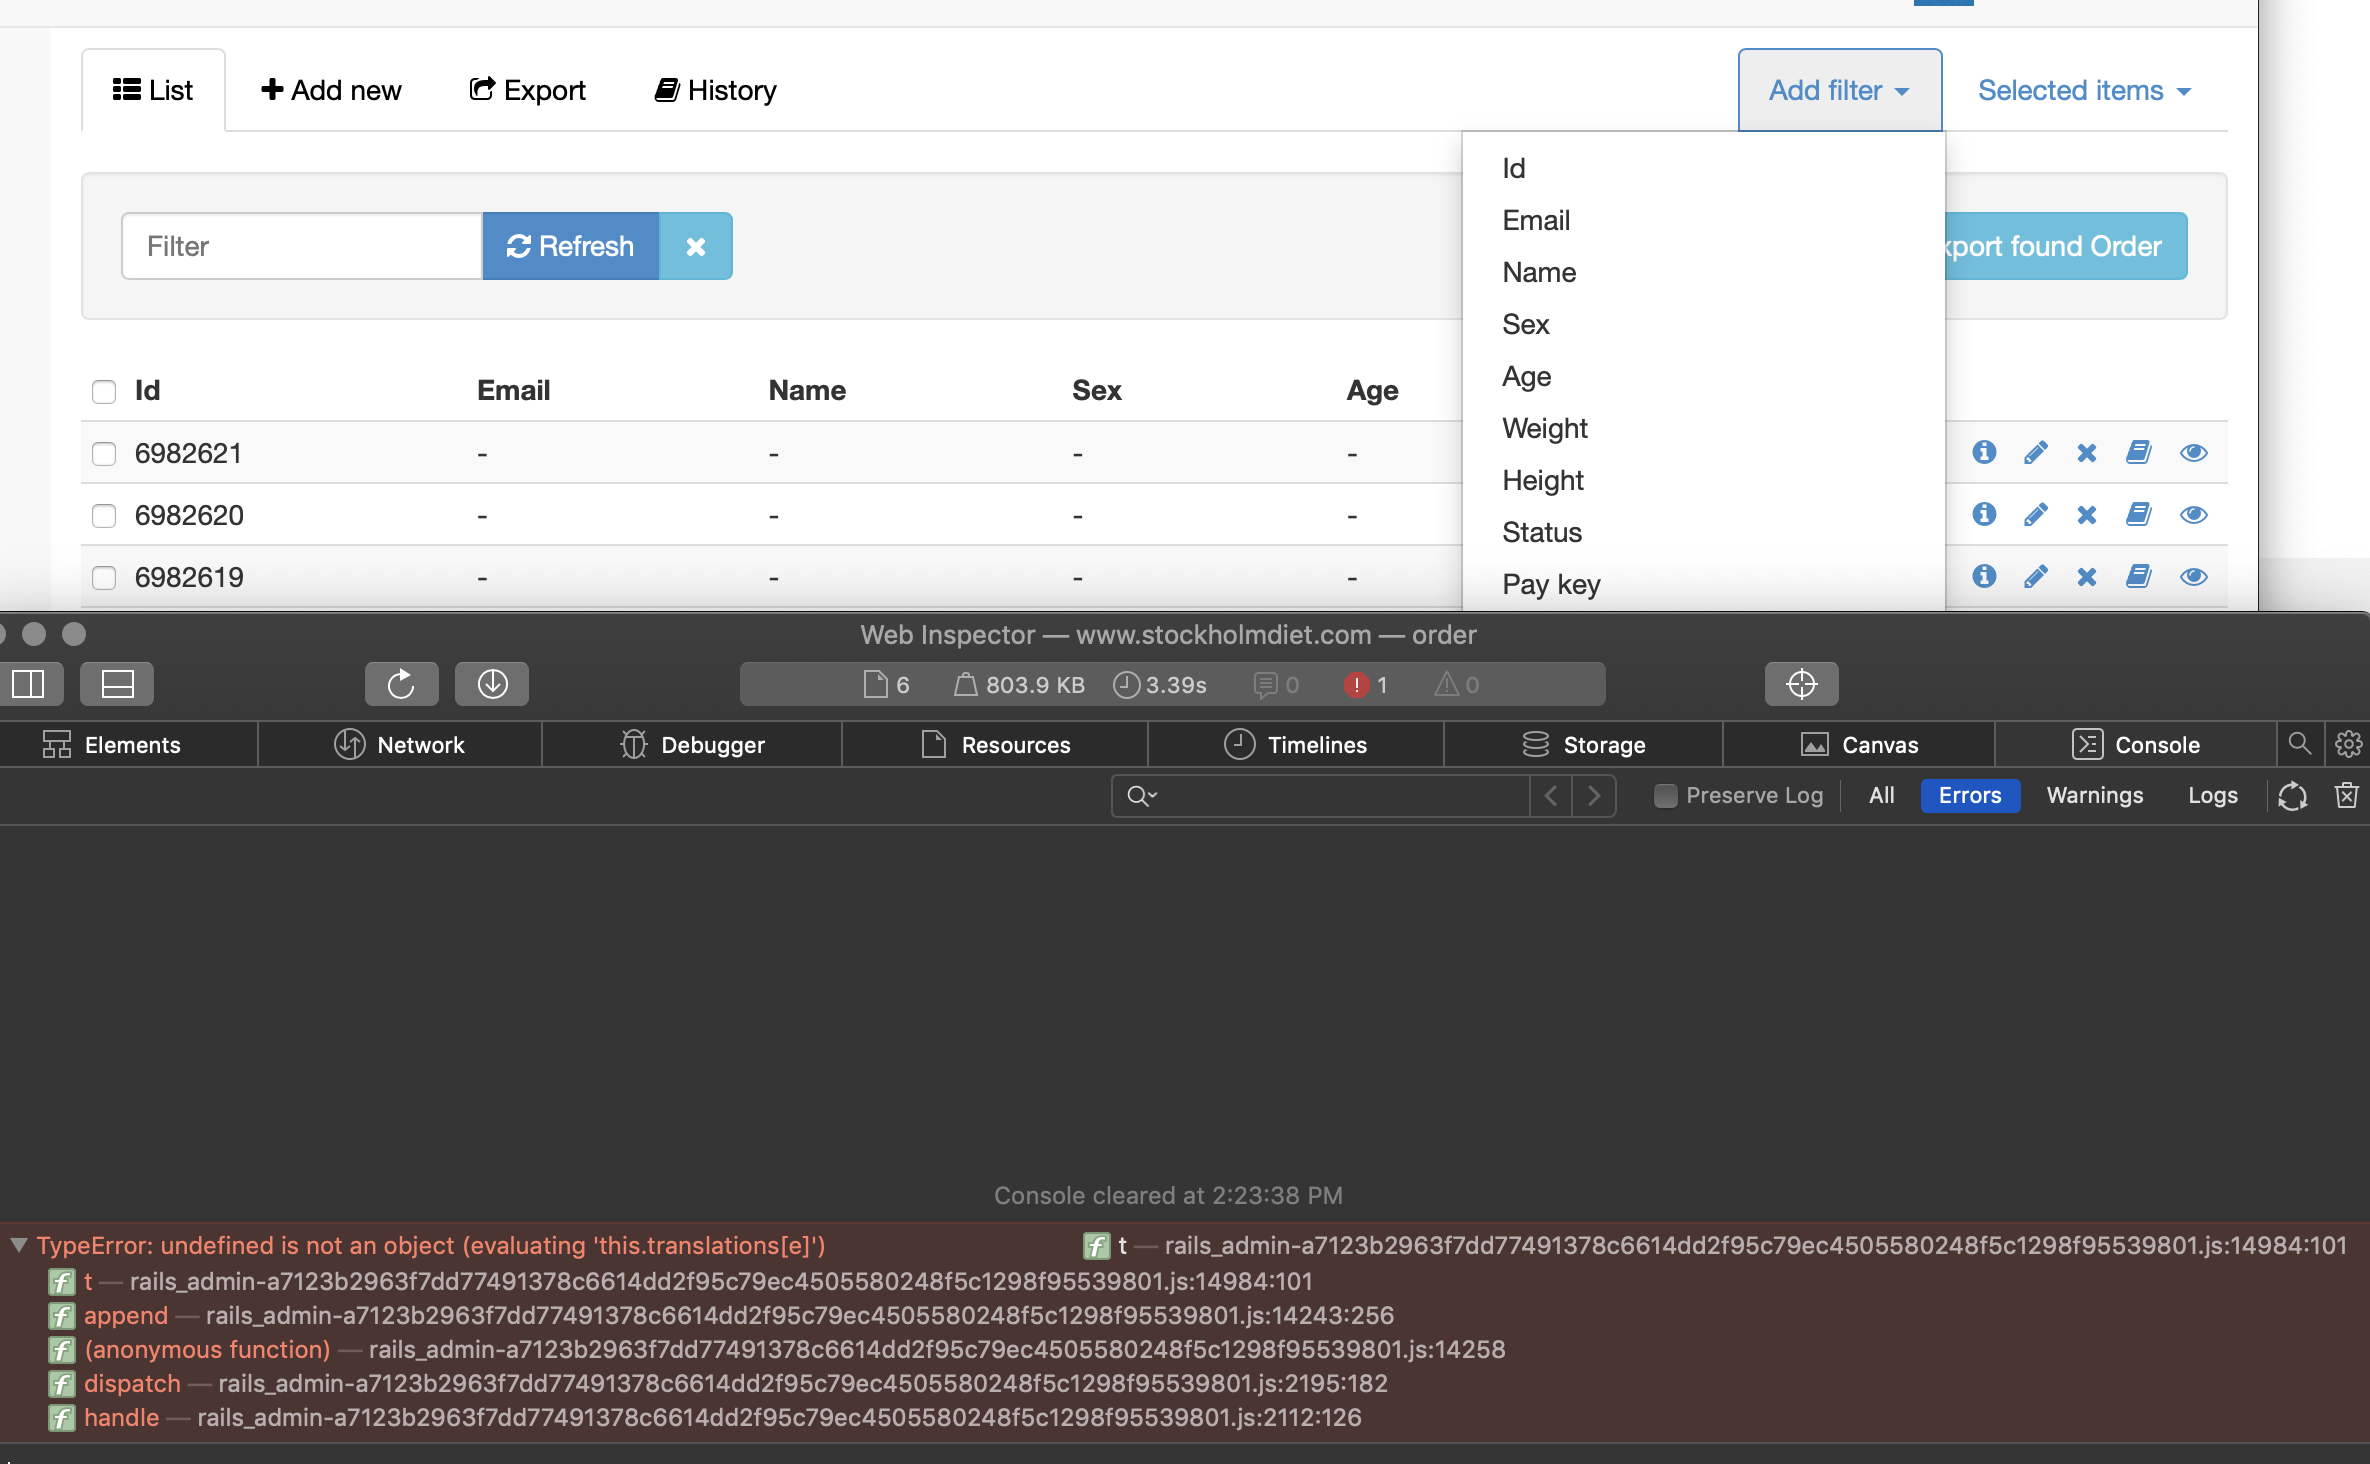Select the checkbox for order 6982621
Viewport: 2370px width, 1464px height.
(x=104, y=453)
